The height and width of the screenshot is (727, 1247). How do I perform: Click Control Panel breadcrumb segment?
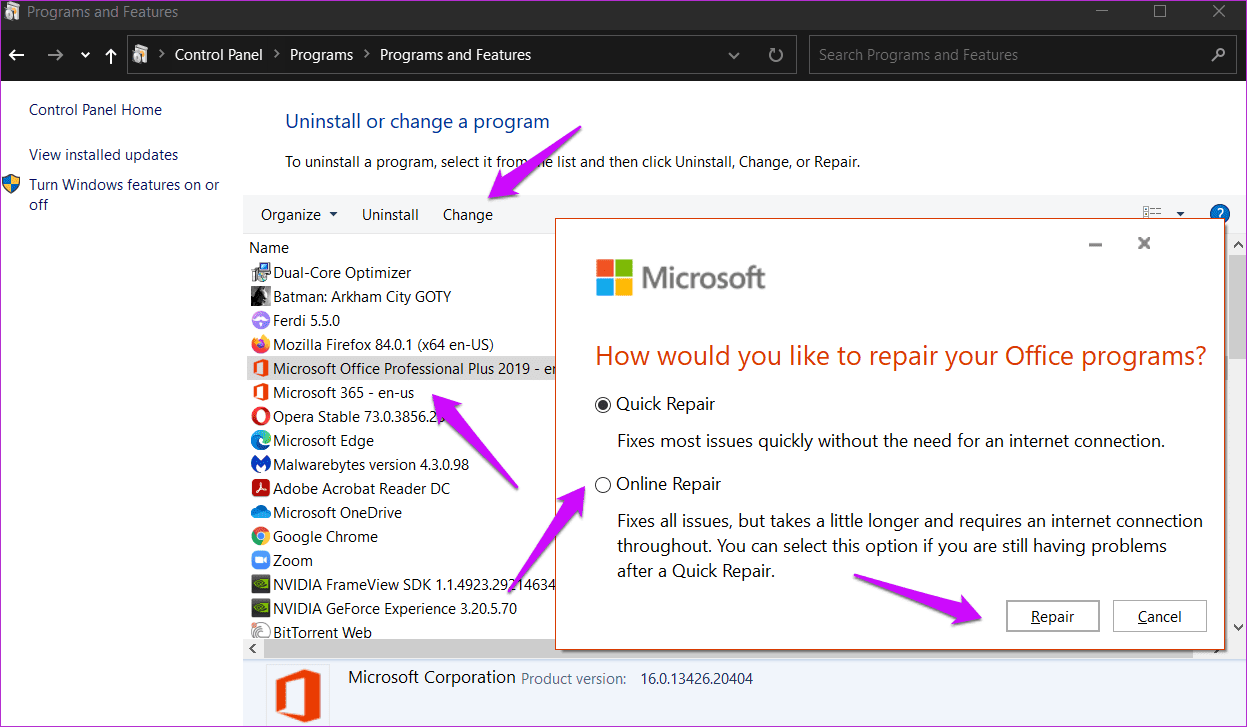220,55
